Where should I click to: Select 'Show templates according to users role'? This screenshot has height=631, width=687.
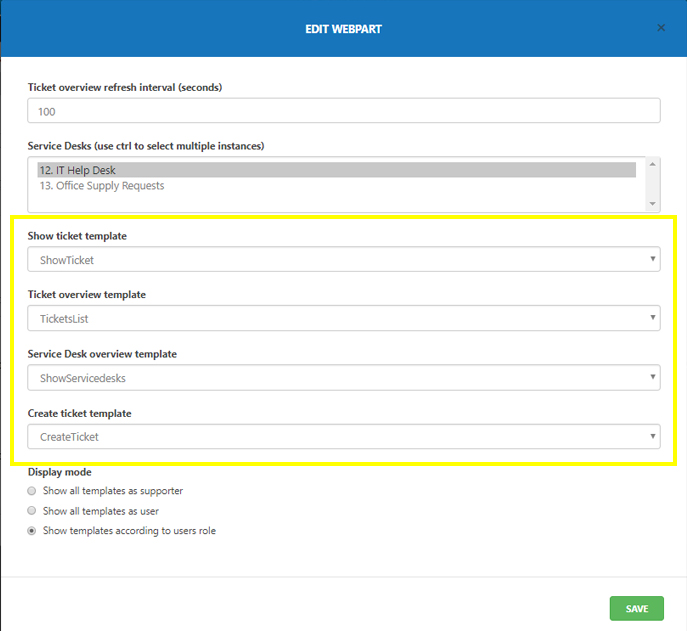33,531
